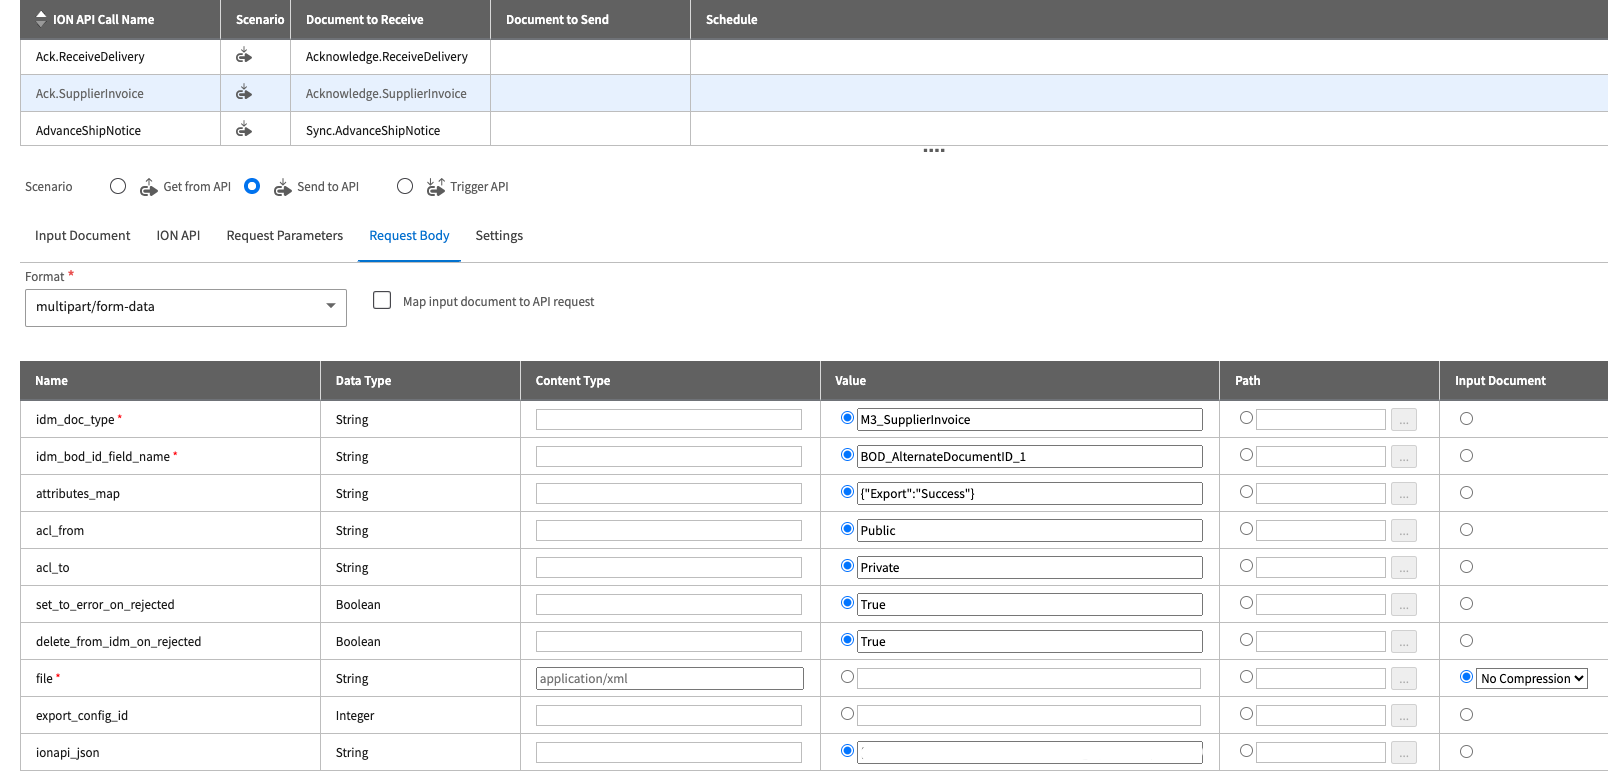This screenshot has height=773, width=1608.
Task: Click the scenario icon in AdvanceShipNotice row
Action: click(x=243, y=130)
